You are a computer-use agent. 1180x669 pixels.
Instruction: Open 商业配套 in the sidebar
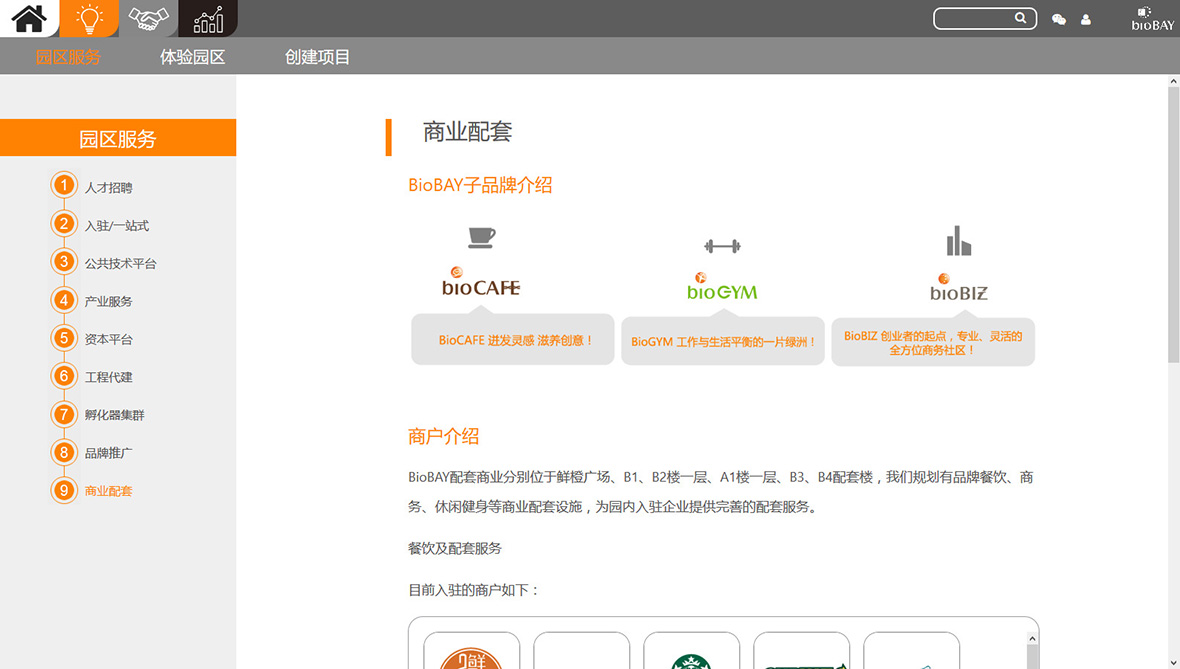[108, 491]
